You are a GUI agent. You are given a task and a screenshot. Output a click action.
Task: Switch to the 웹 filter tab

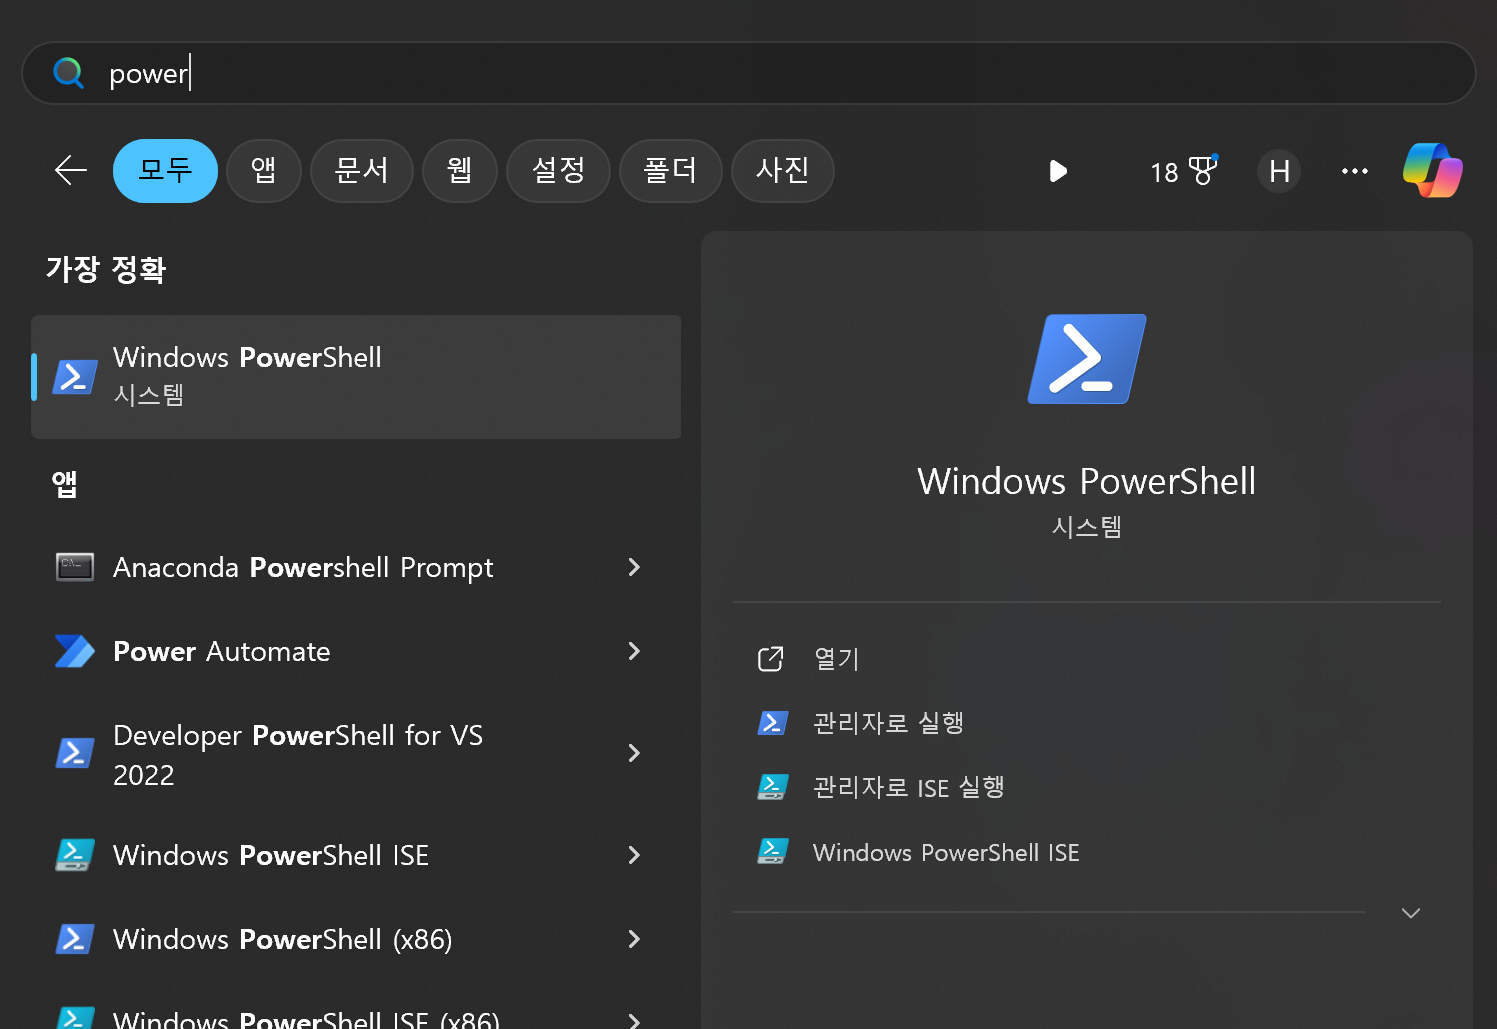[x=460, y=170]
